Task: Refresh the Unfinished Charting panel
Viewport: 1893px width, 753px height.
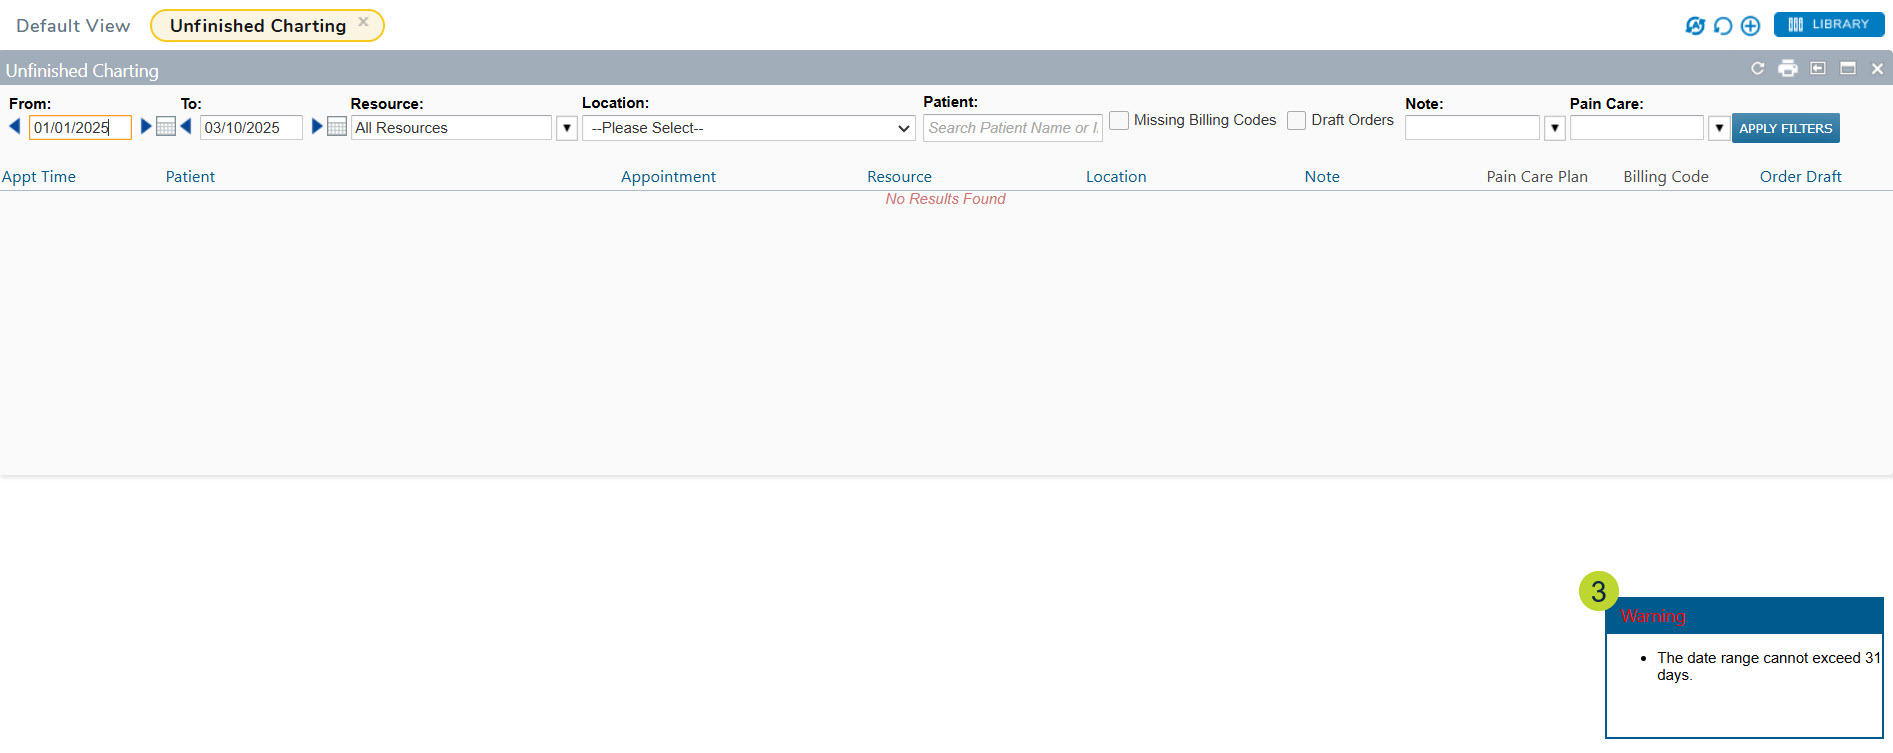Action: tap(1757, 68)
